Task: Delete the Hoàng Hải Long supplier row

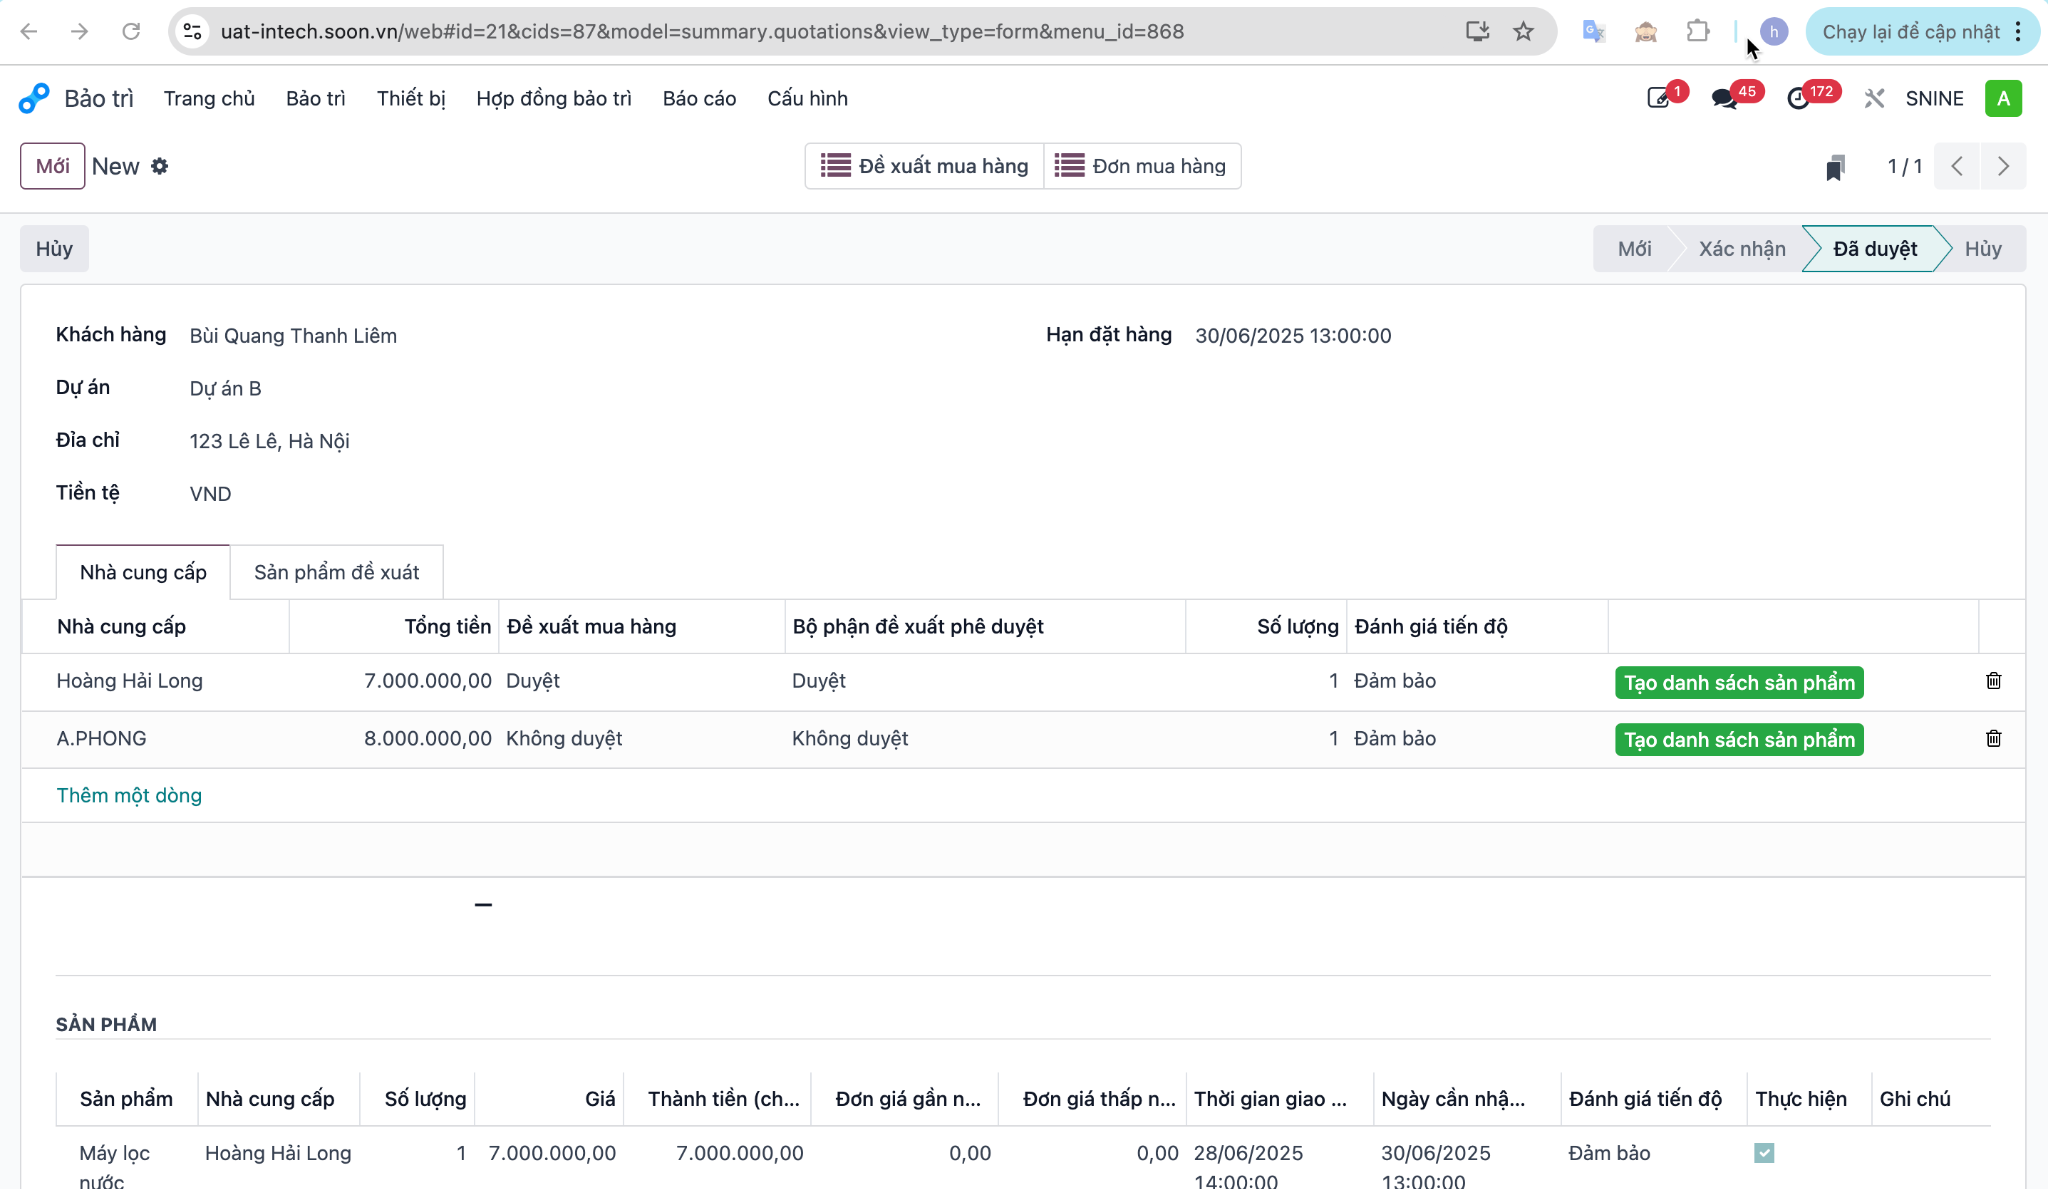Action: (x=1993, y=681)
